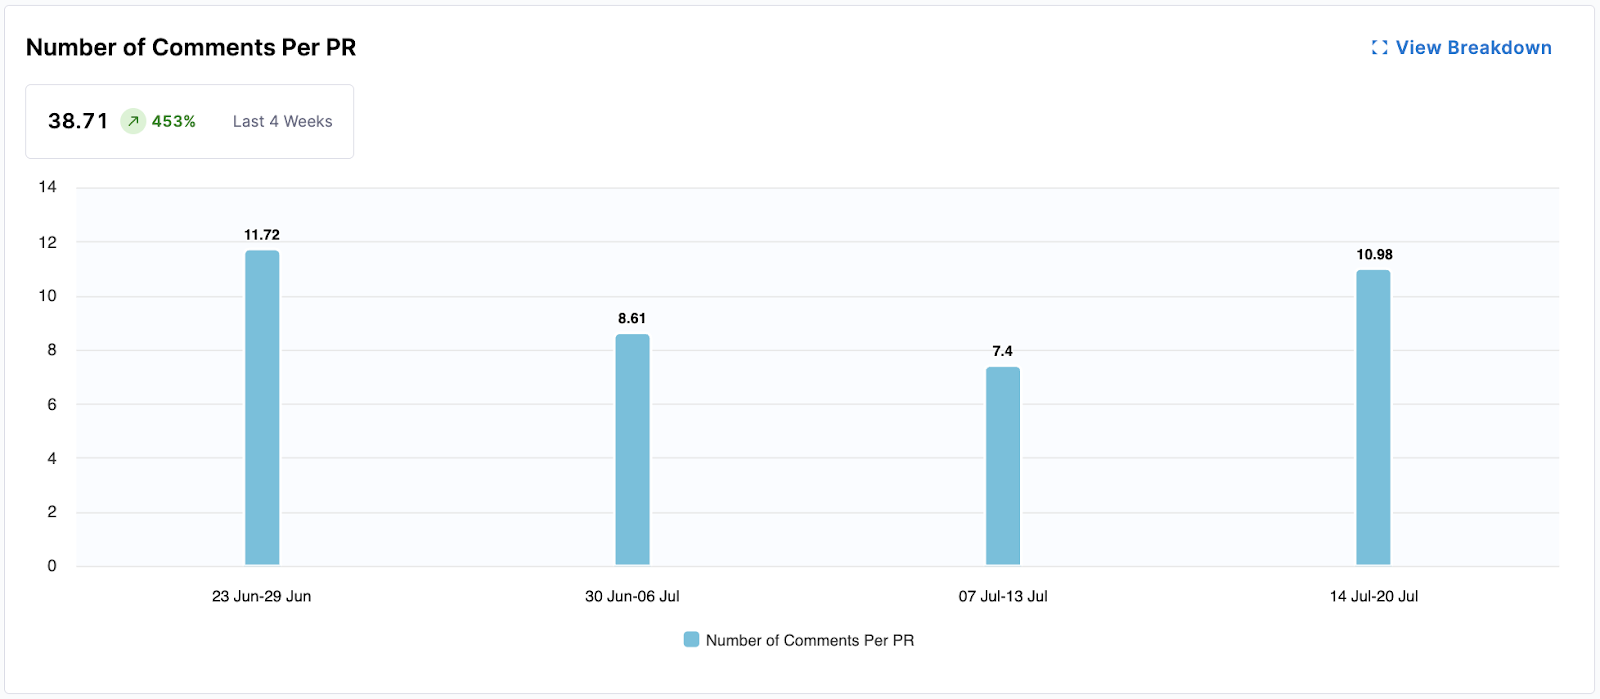Image resolution: width=1600 pixels, height=699 pixels.
Task: Click the 23 Jun-29 Jun axis label
Action: point(261,596)
